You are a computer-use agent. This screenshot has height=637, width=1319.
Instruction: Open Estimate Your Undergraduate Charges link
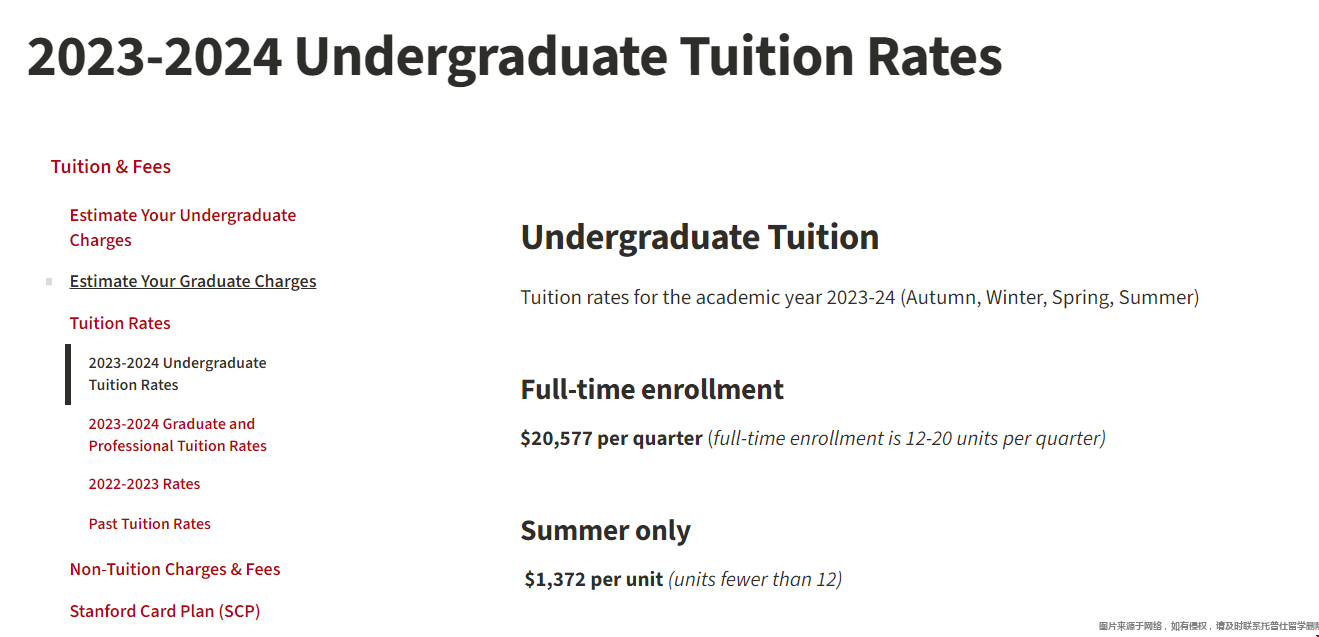click(x=183, y=228)
